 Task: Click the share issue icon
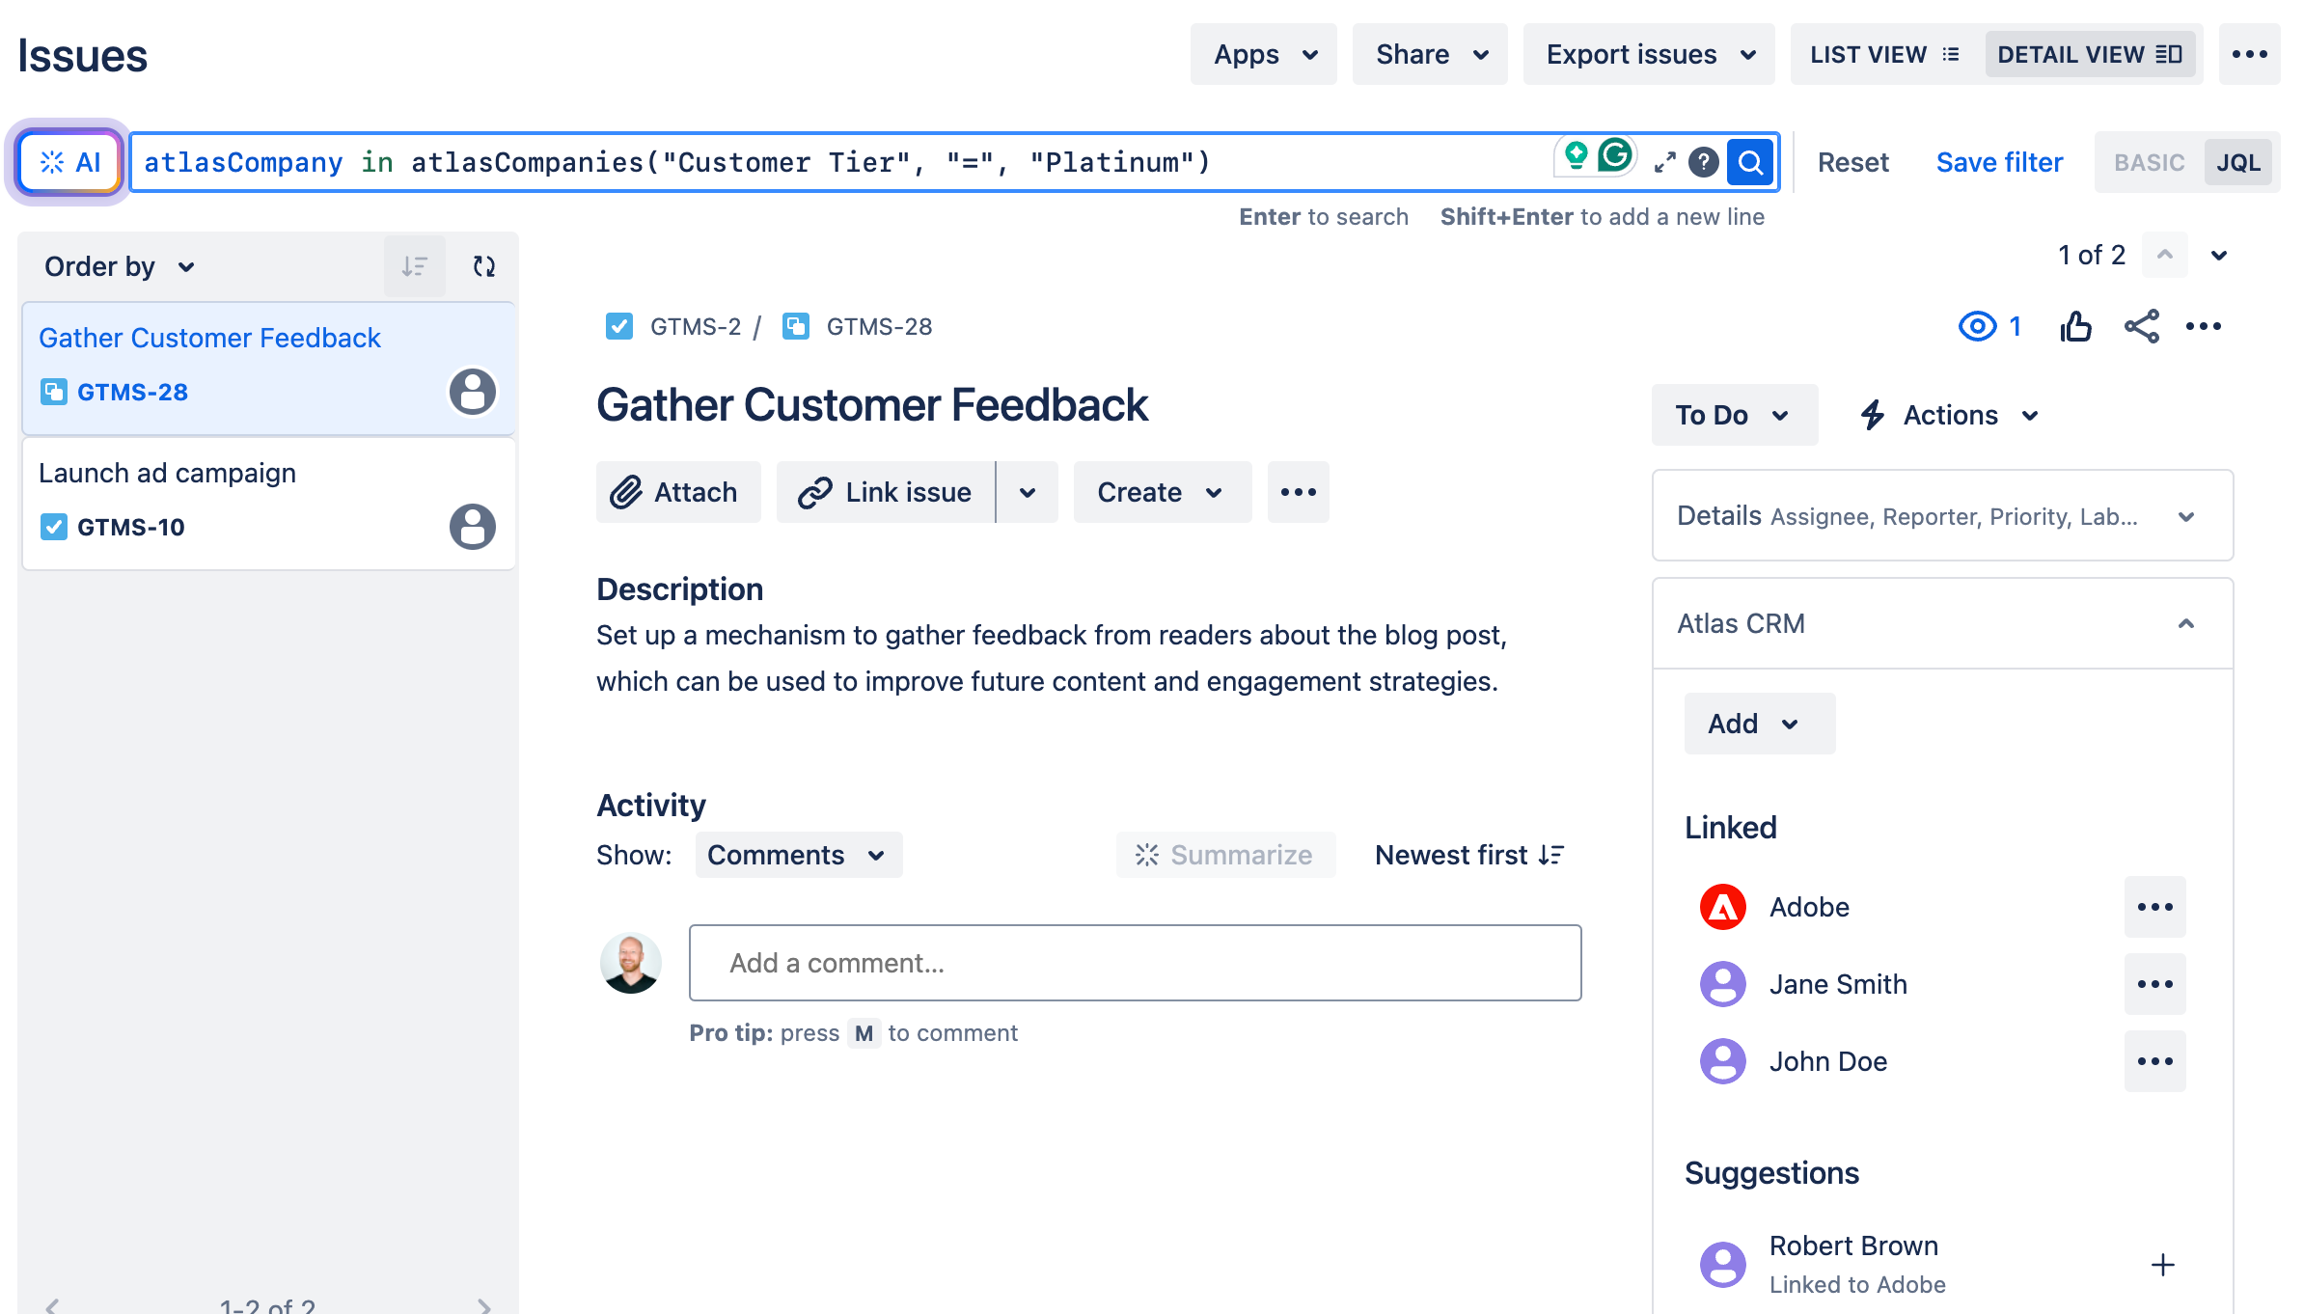[2141, 326]
